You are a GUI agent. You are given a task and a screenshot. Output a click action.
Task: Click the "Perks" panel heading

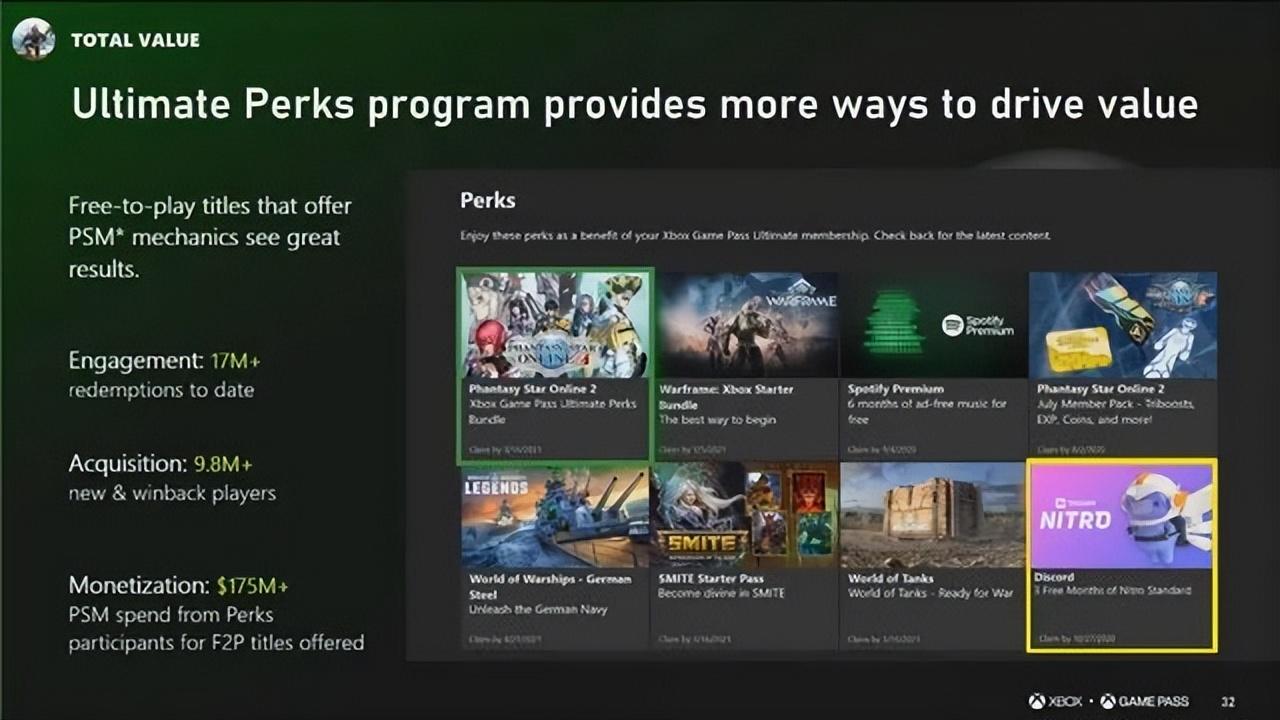point(488,200)
